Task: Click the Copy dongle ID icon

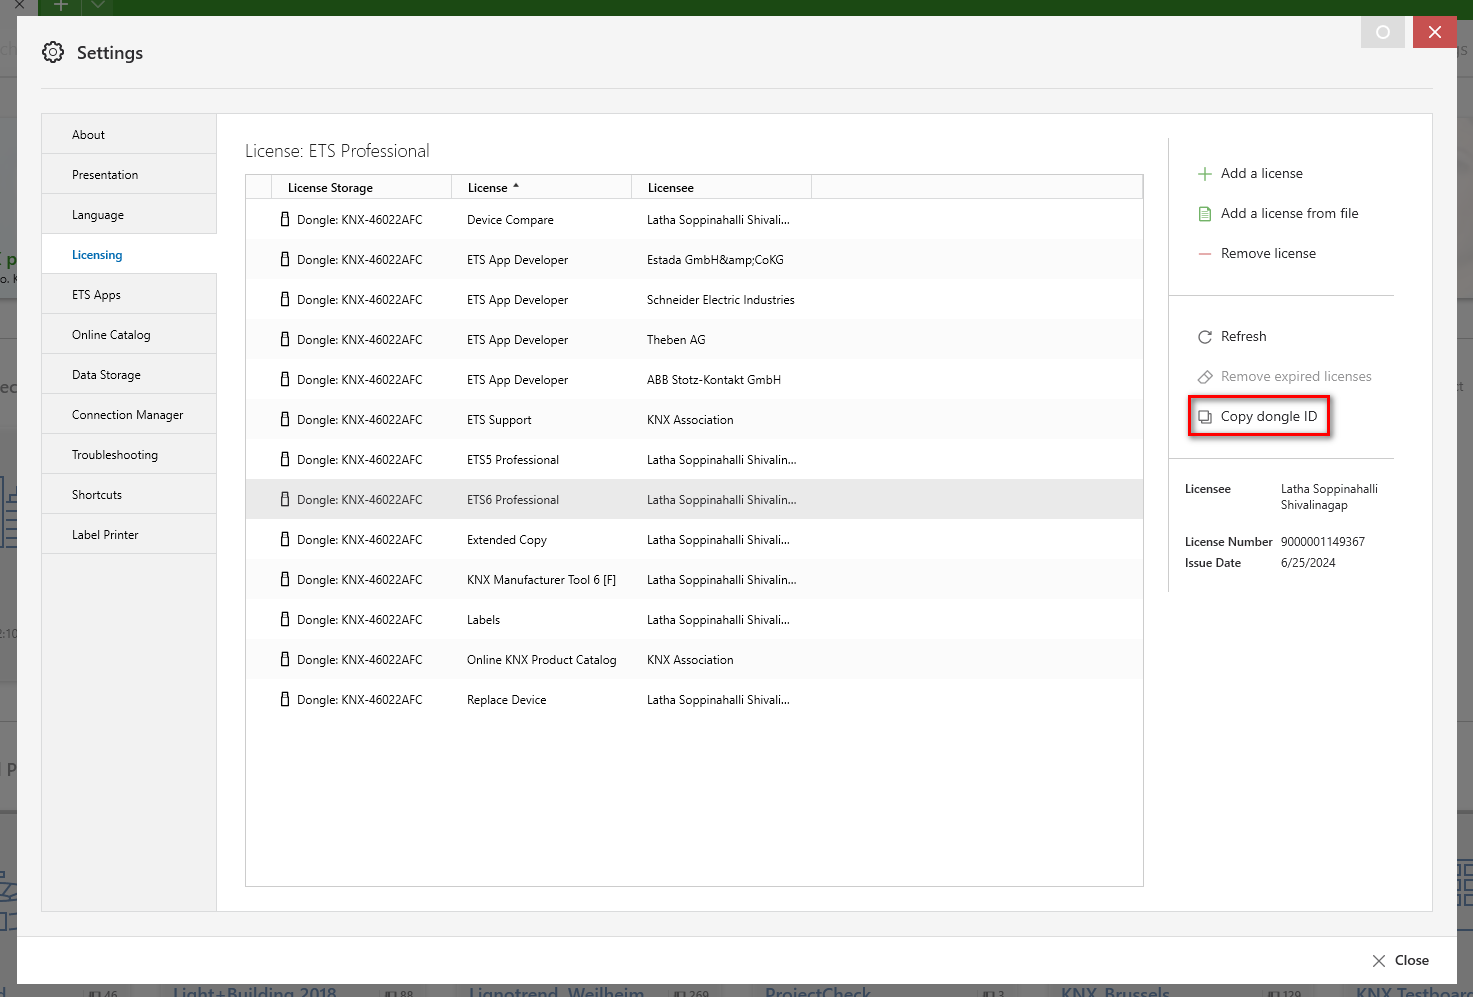Action: [x=1205, y=417]
